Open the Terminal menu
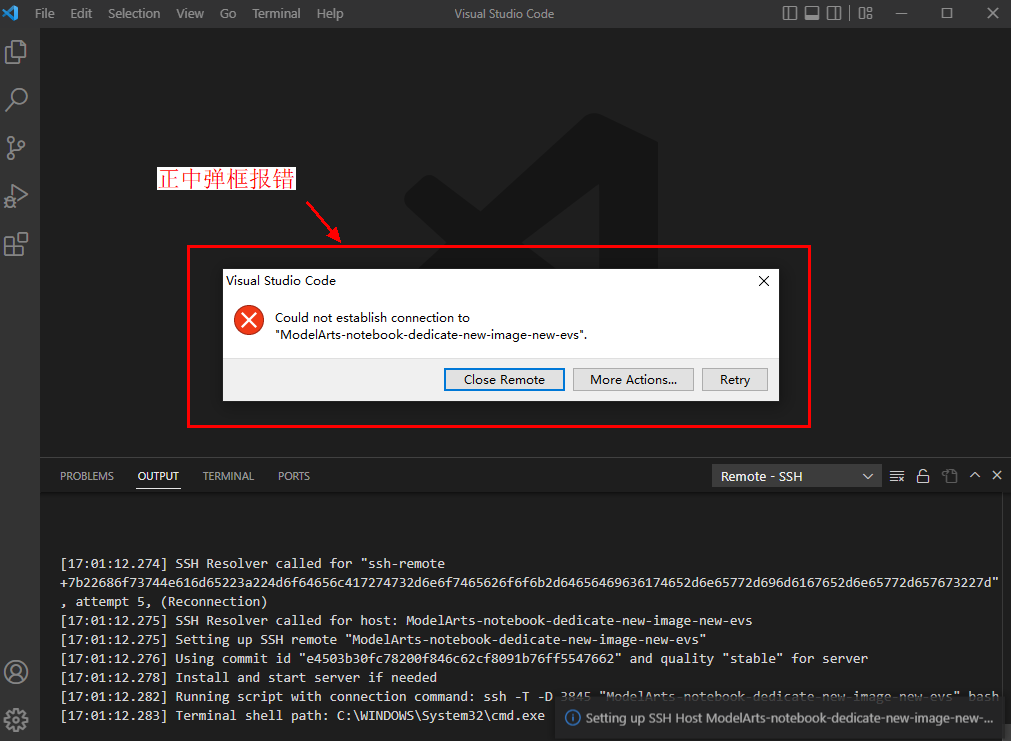This screenshot has width=1011, height=741. [x=276, y=14]
